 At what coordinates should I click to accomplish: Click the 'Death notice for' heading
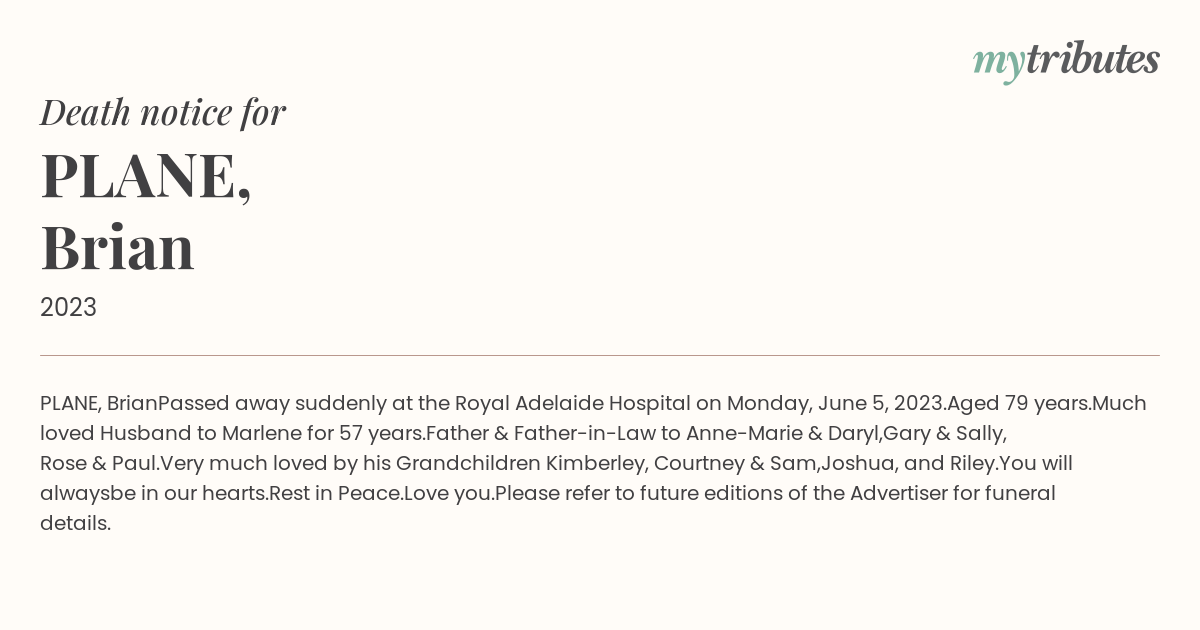[163, 112]
